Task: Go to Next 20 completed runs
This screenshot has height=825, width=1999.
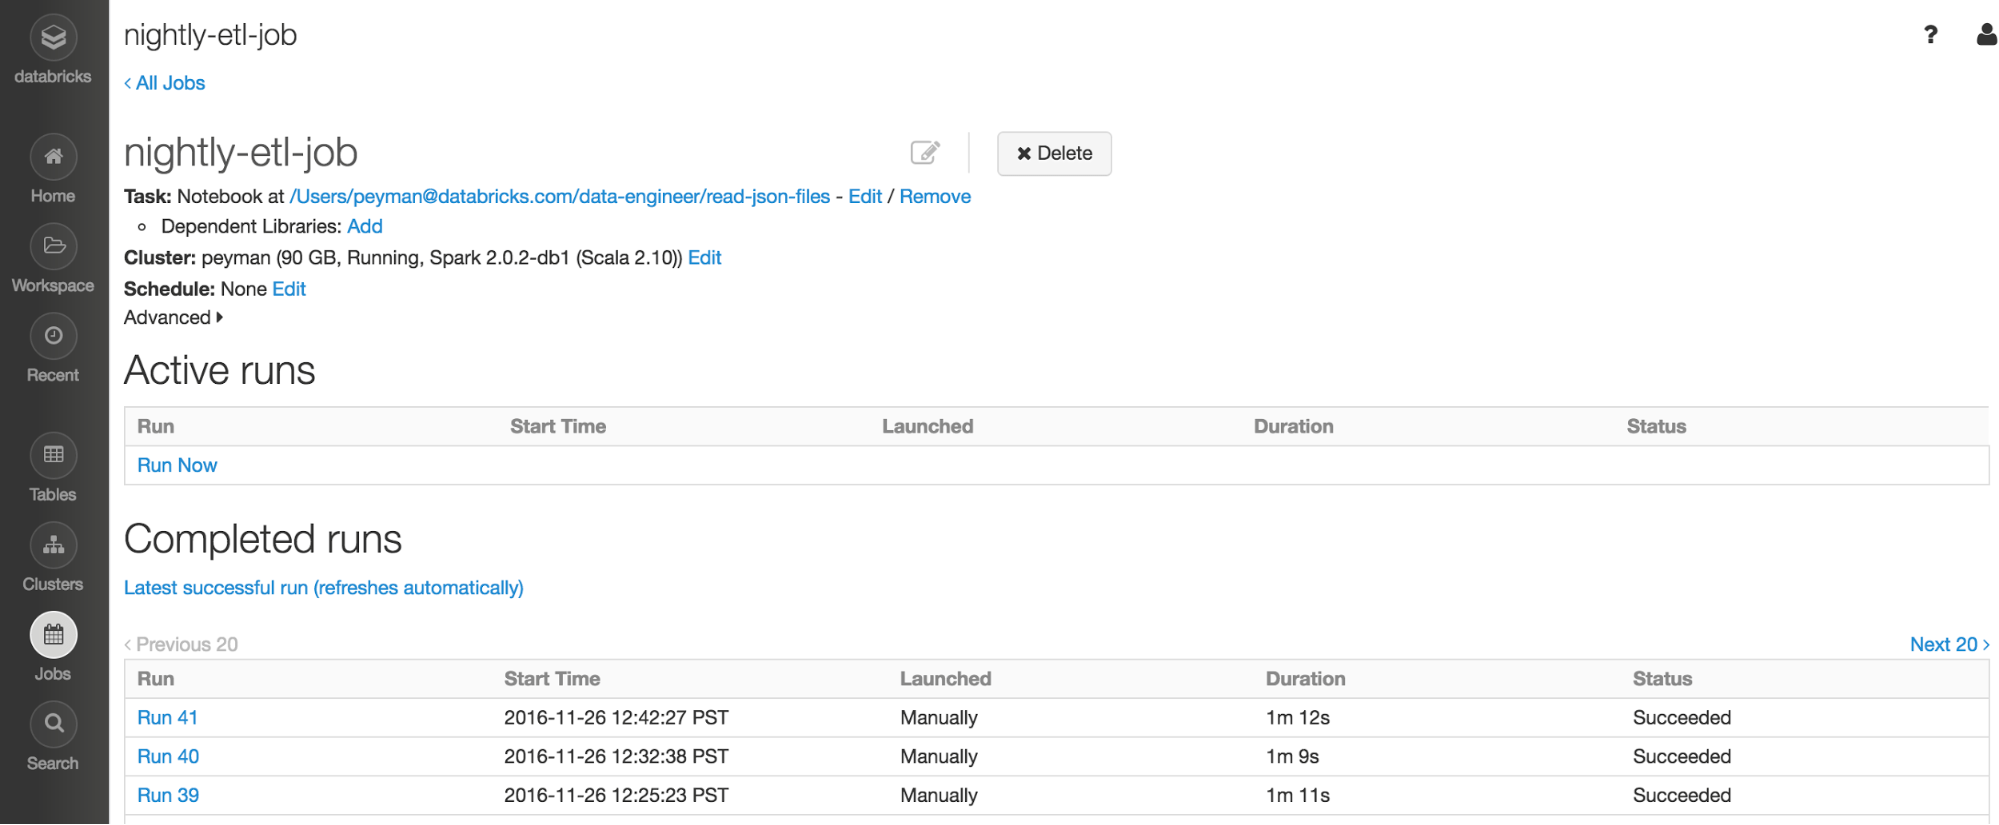Action: (x=1948, y=645)
